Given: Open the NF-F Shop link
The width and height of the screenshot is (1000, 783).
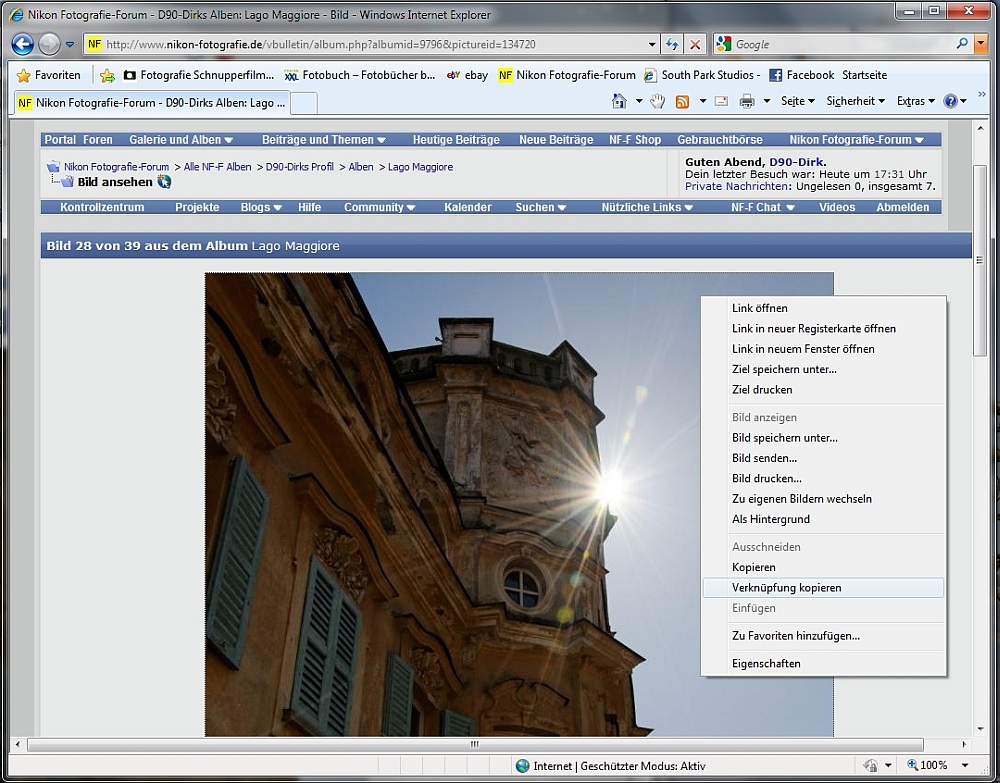Looking at the screenshot, I should [635, 140].
